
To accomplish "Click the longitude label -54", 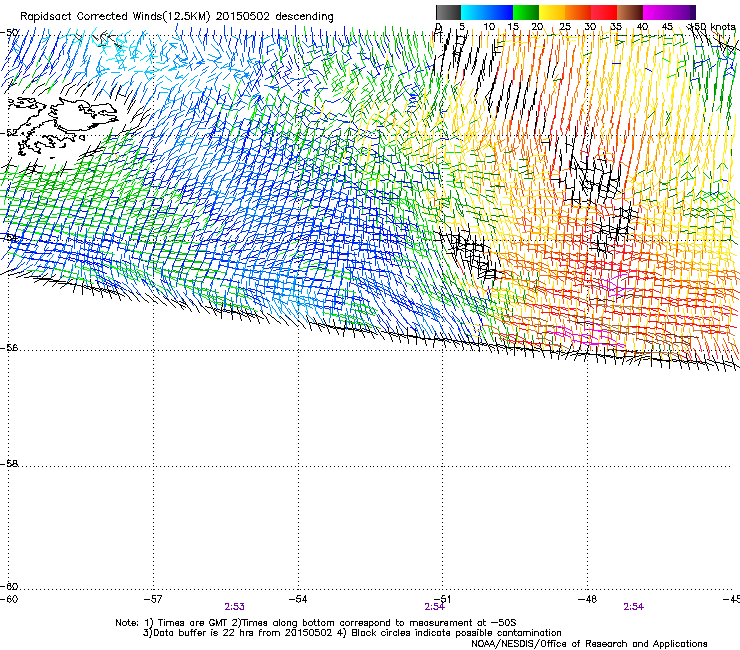I will [298, 599].
